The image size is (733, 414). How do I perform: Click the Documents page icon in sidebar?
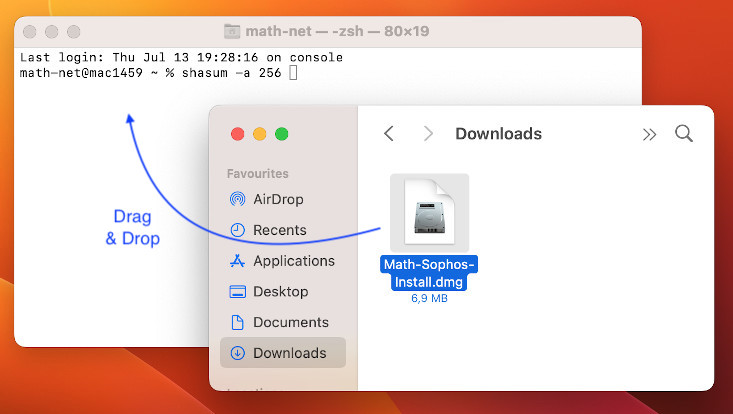point(237,322)
